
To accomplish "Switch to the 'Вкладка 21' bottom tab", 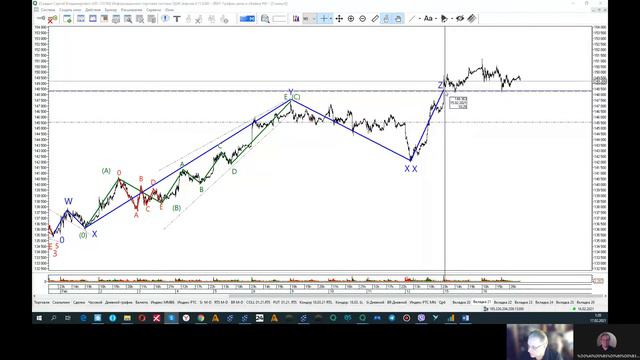I will coord(482,302).
